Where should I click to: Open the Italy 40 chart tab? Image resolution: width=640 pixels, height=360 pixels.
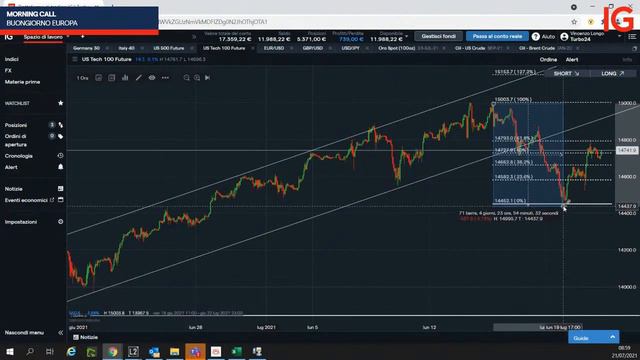click(x=127, y=48)
